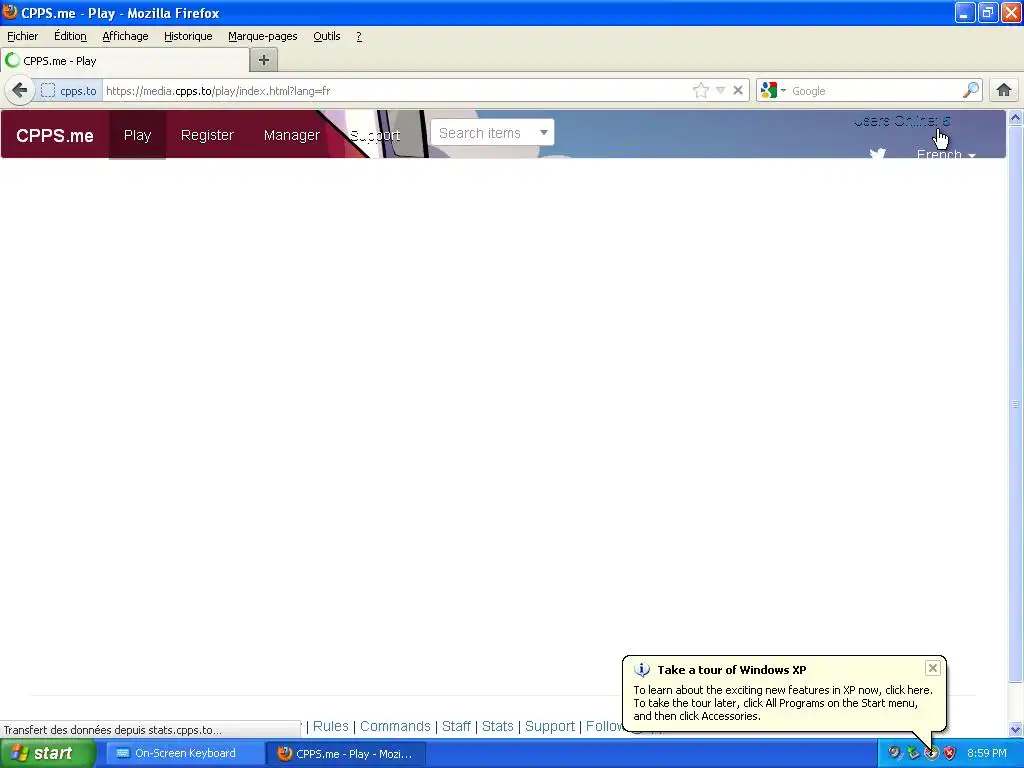This screenshot has width=1024, height=768.
Task: Open the Firefox home page button
Action: tap(1004, 90)
